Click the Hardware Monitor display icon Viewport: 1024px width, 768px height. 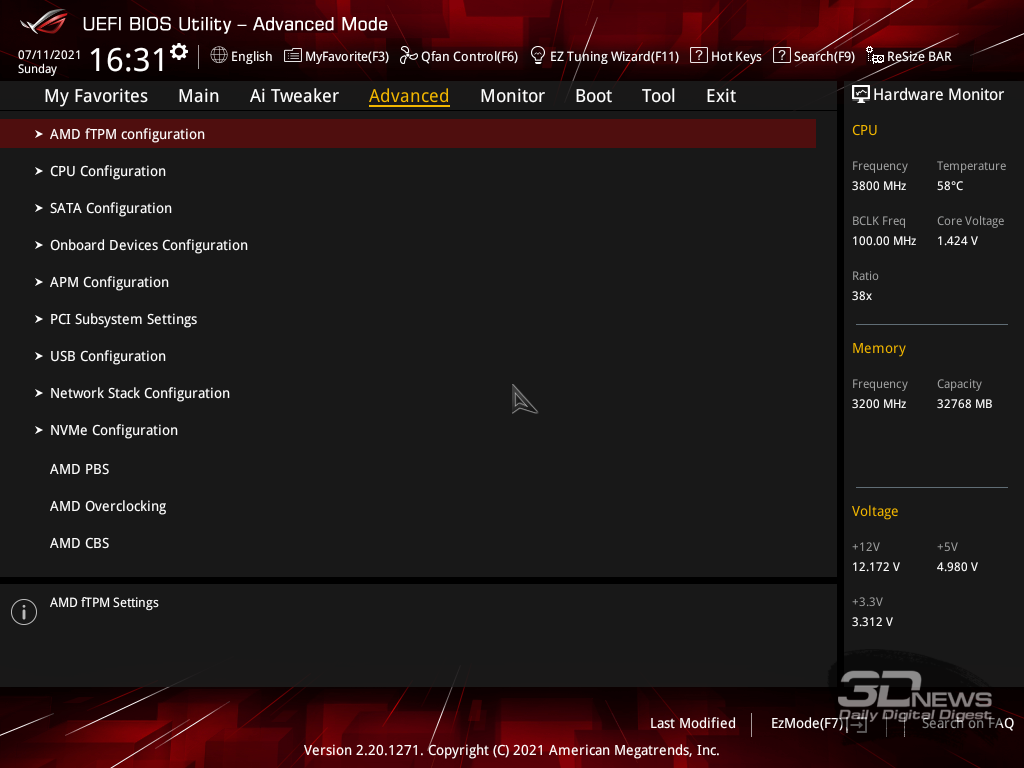coord(861,95)
